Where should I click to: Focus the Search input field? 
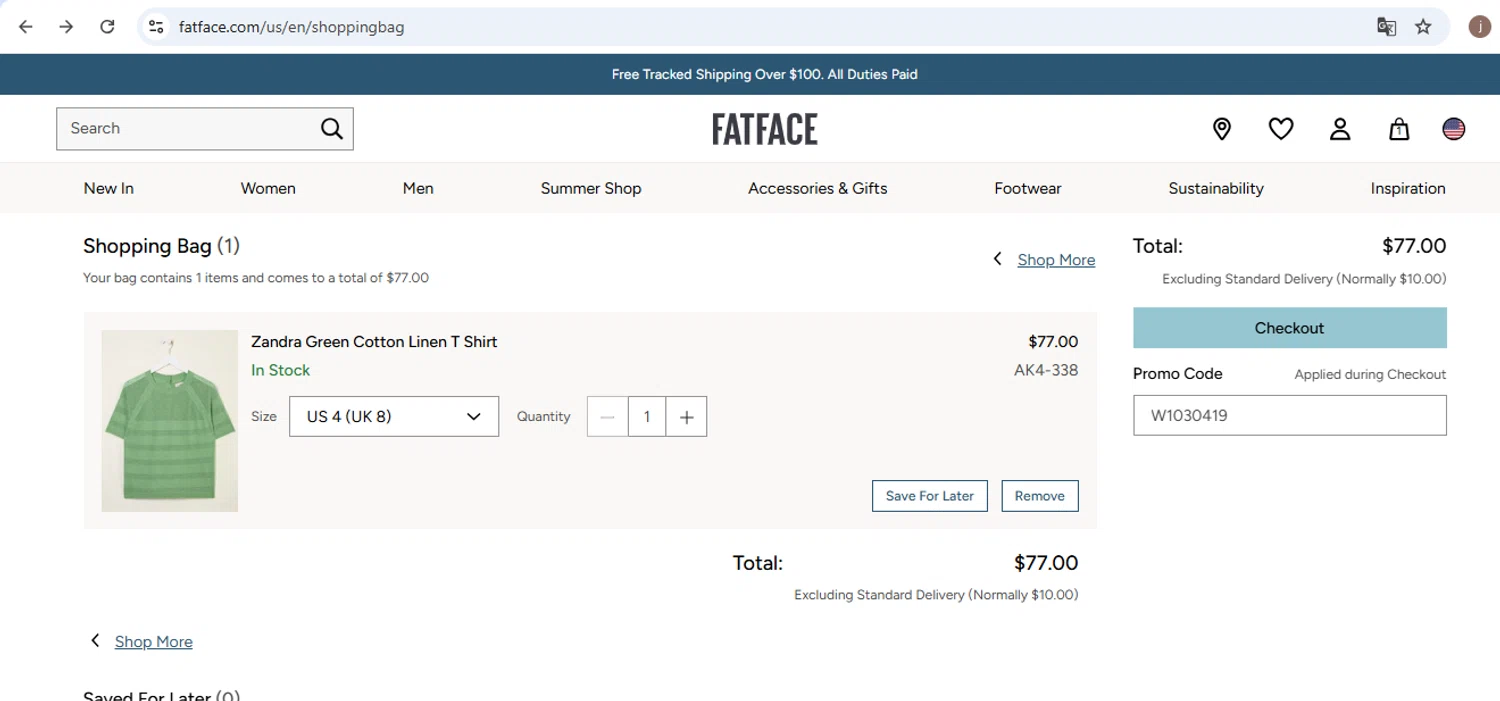[190, 129]
